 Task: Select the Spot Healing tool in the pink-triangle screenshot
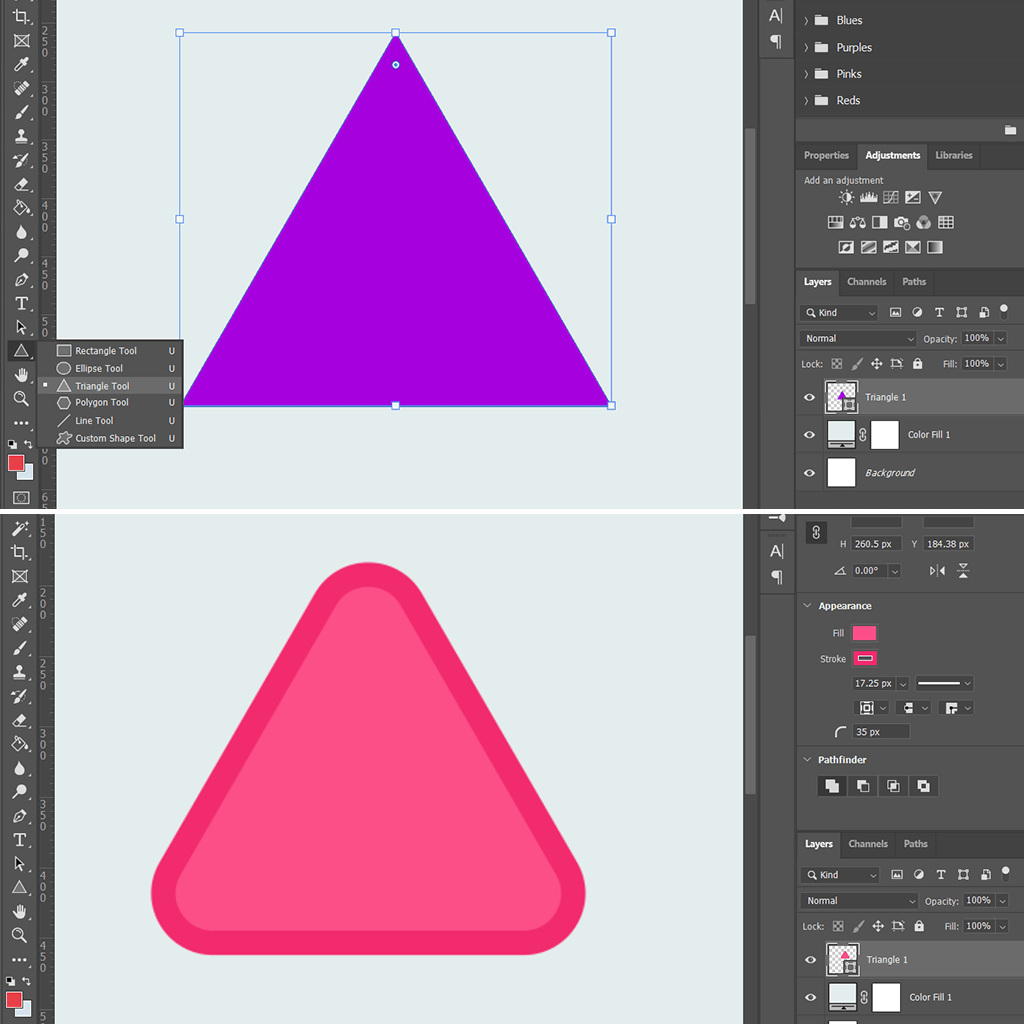point(20,624)
